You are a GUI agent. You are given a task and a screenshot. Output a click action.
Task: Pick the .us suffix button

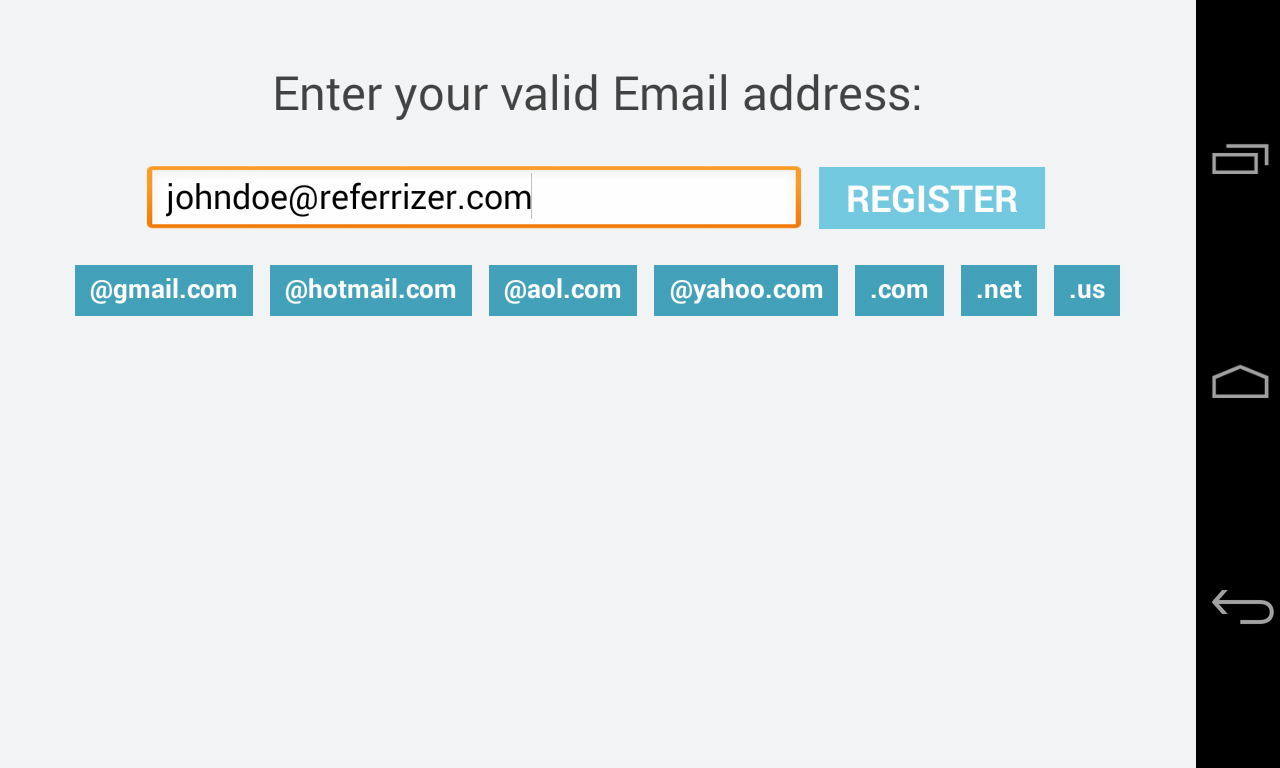point(1086,290)
